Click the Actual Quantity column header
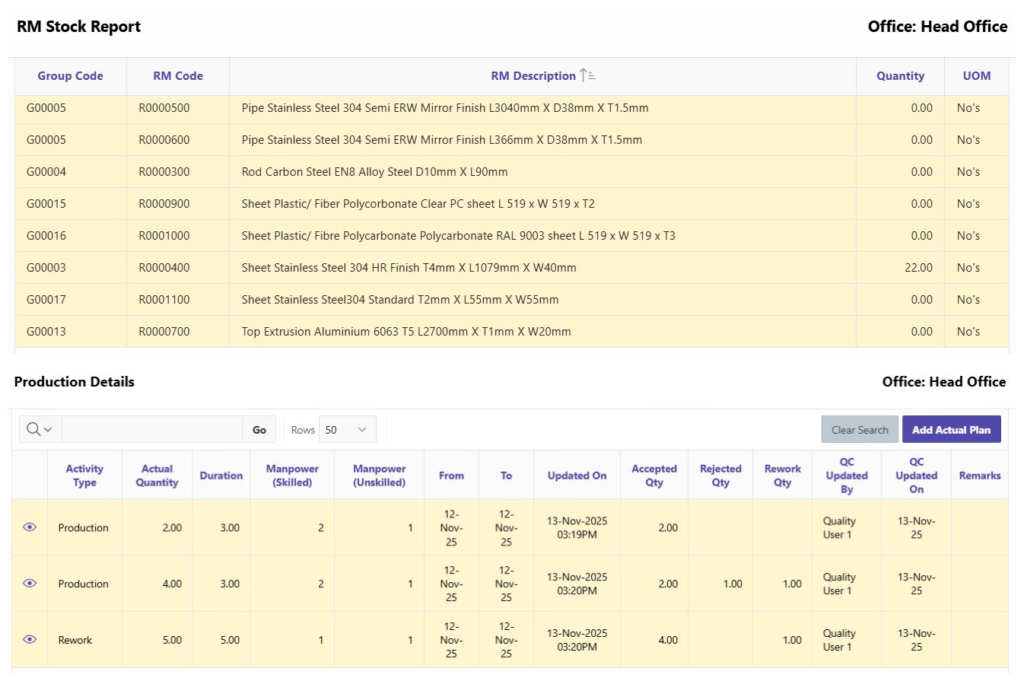This screenshot has width=1024, height=681. tap(157, 475)
